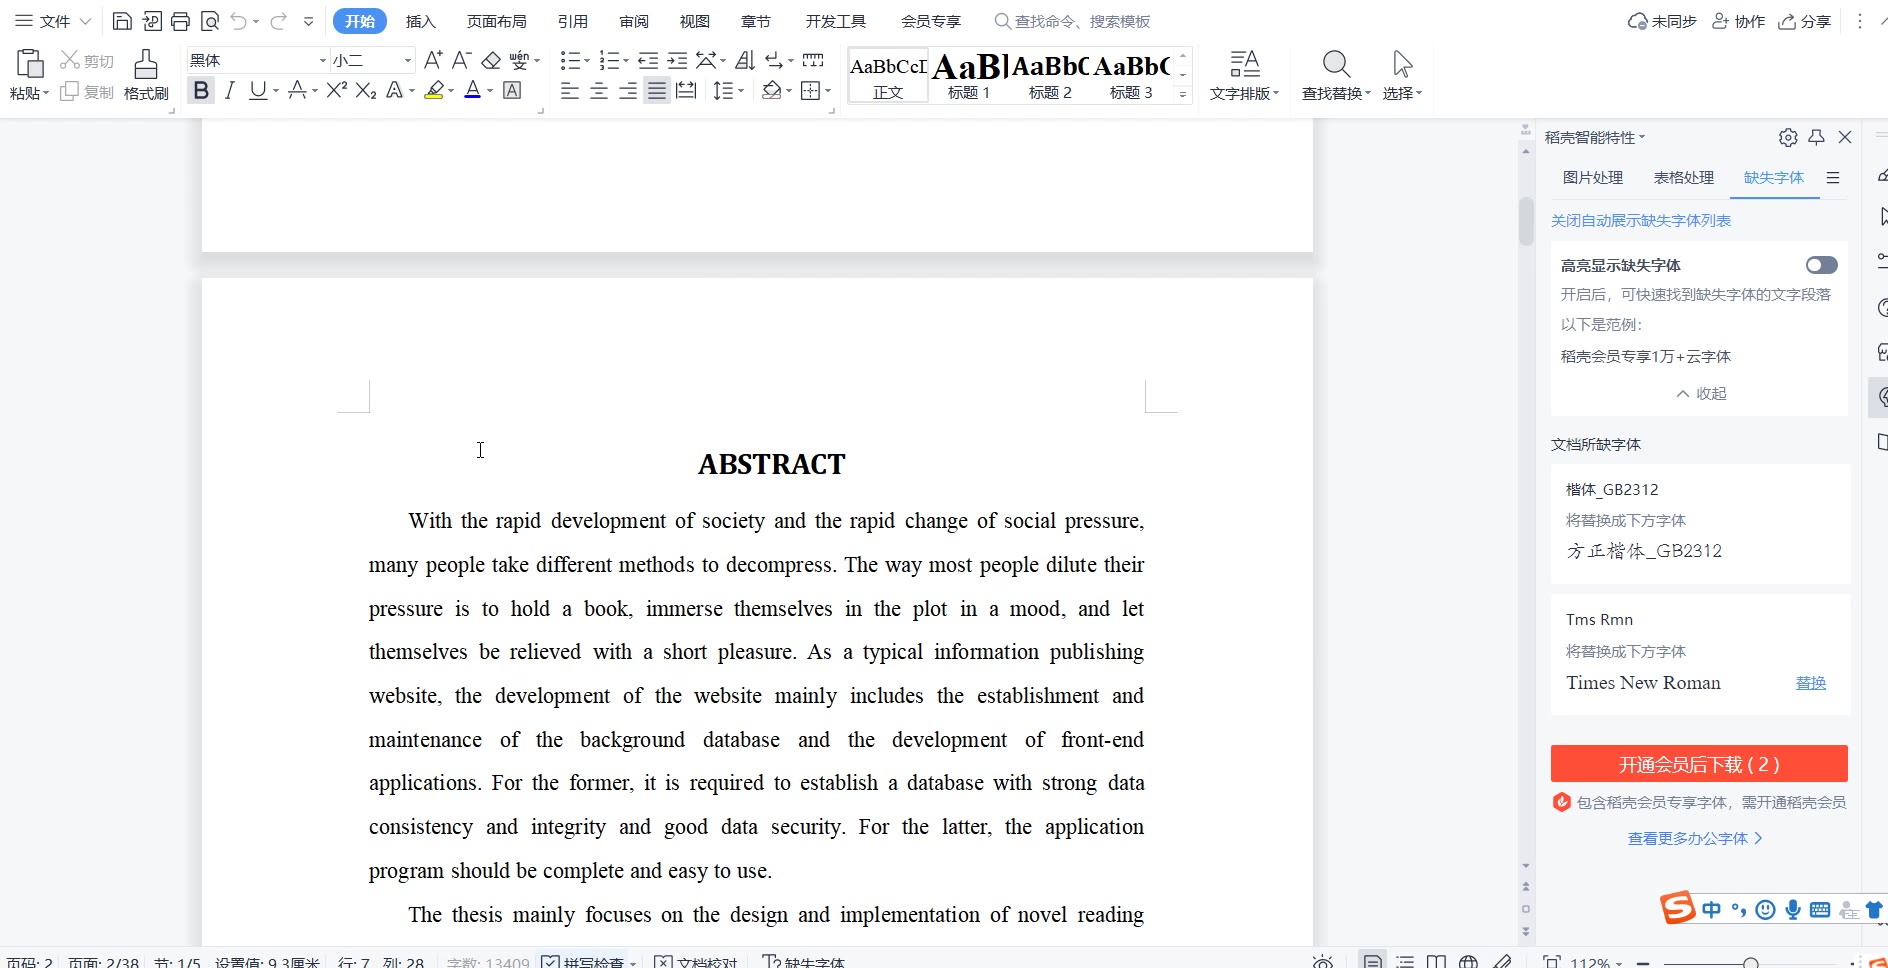The height and width of the screenshot is (968, 1888).
Task: Collapse the example section with 收起
Action: pos(1701,394)
